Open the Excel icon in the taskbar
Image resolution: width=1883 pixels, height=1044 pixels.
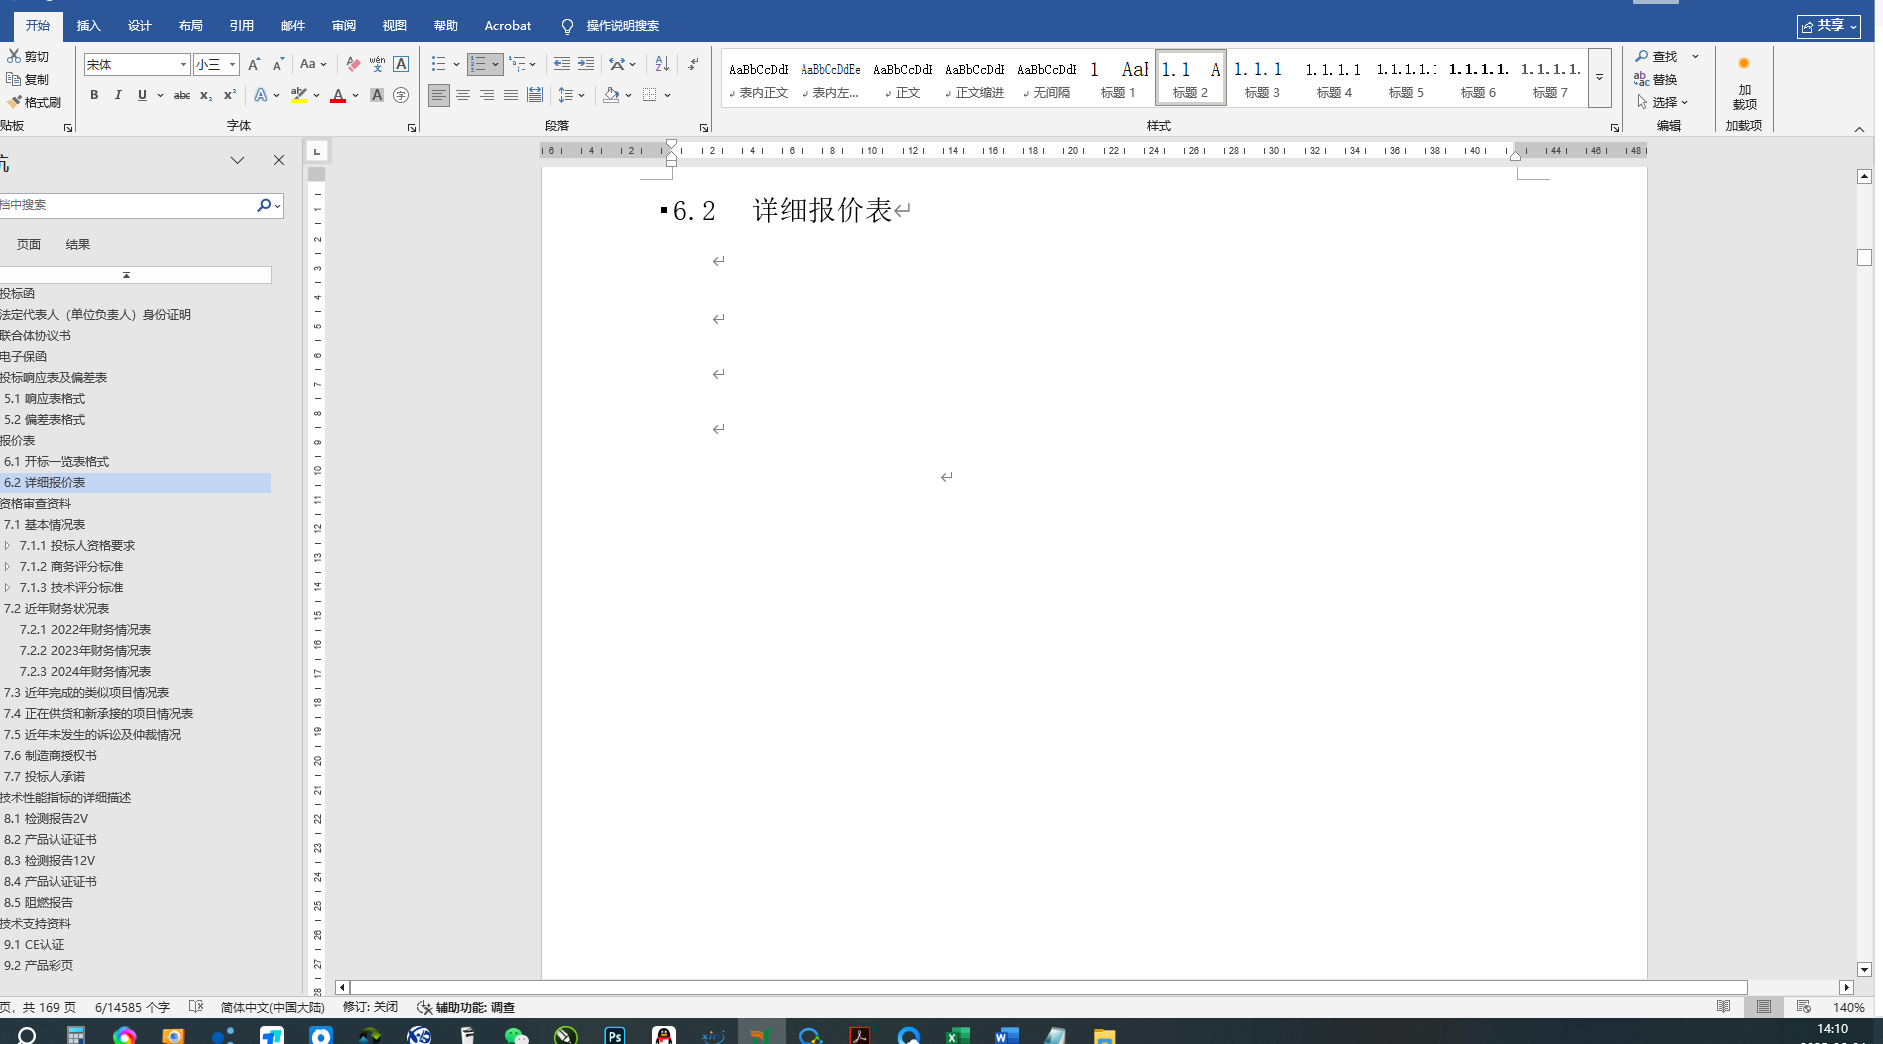point(957,1035)
